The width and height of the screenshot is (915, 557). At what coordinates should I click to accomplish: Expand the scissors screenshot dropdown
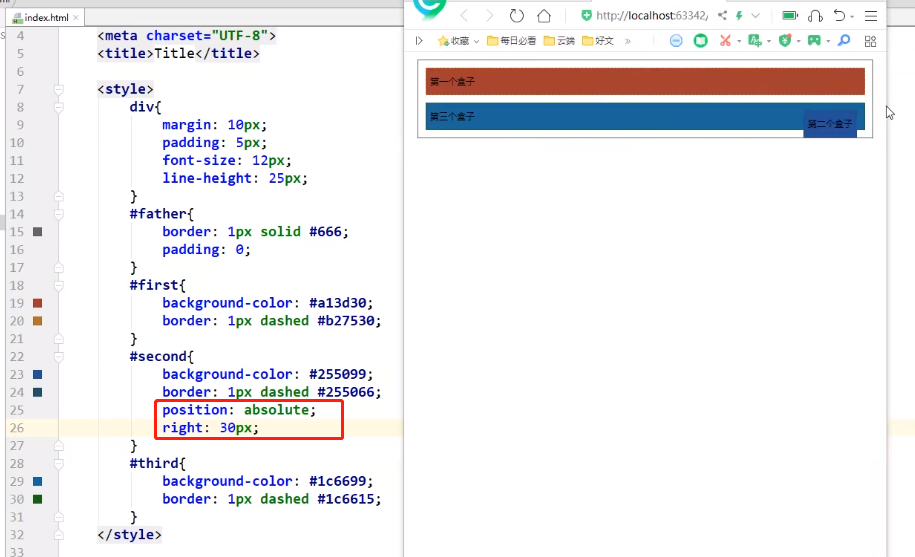pos(739,41)
